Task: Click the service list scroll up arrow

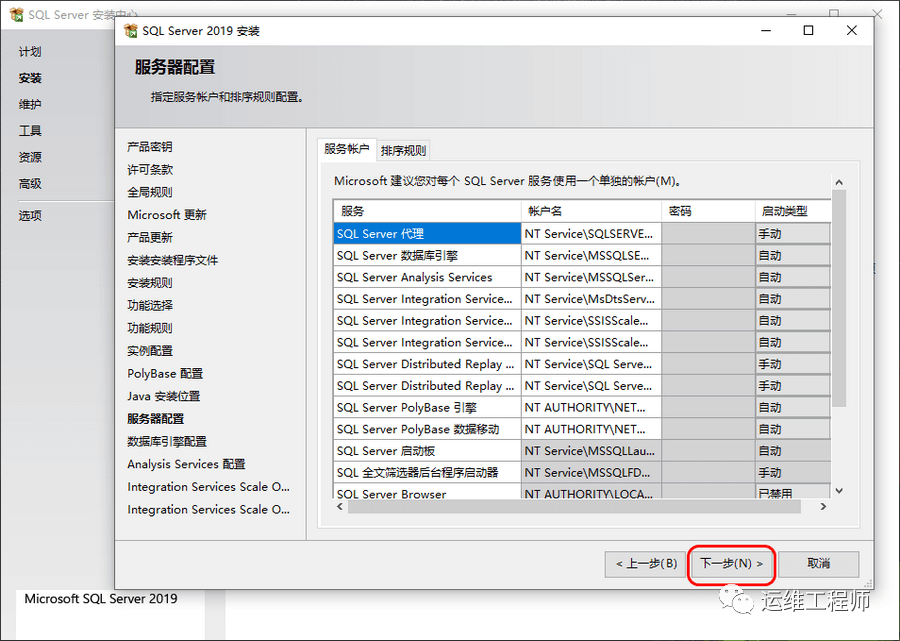Action: pos(839,182)
